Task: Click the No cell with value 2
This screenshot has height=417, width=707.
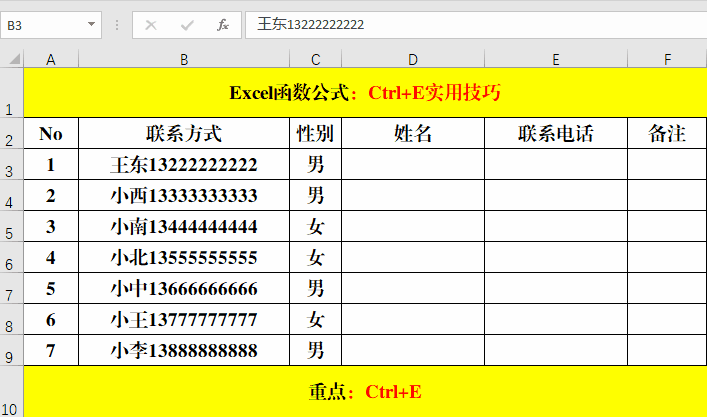Action: [x=51, y=196]
